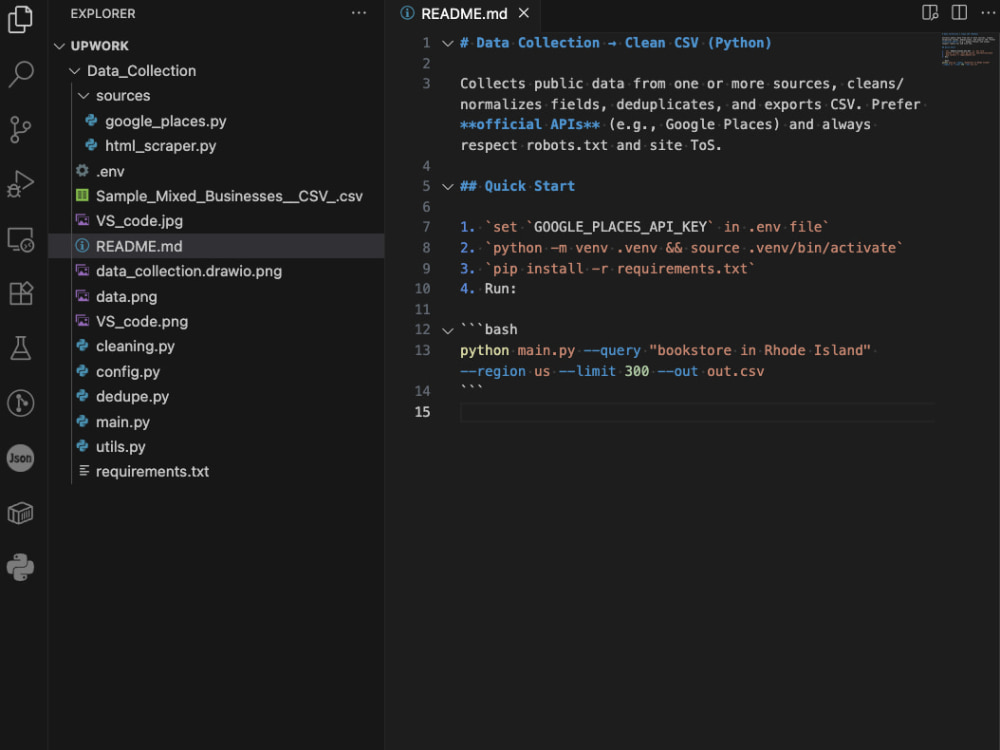Open Explorer panel more actions menu
1000x750 pixels.
pyautogui.click(x=359, y=13)
